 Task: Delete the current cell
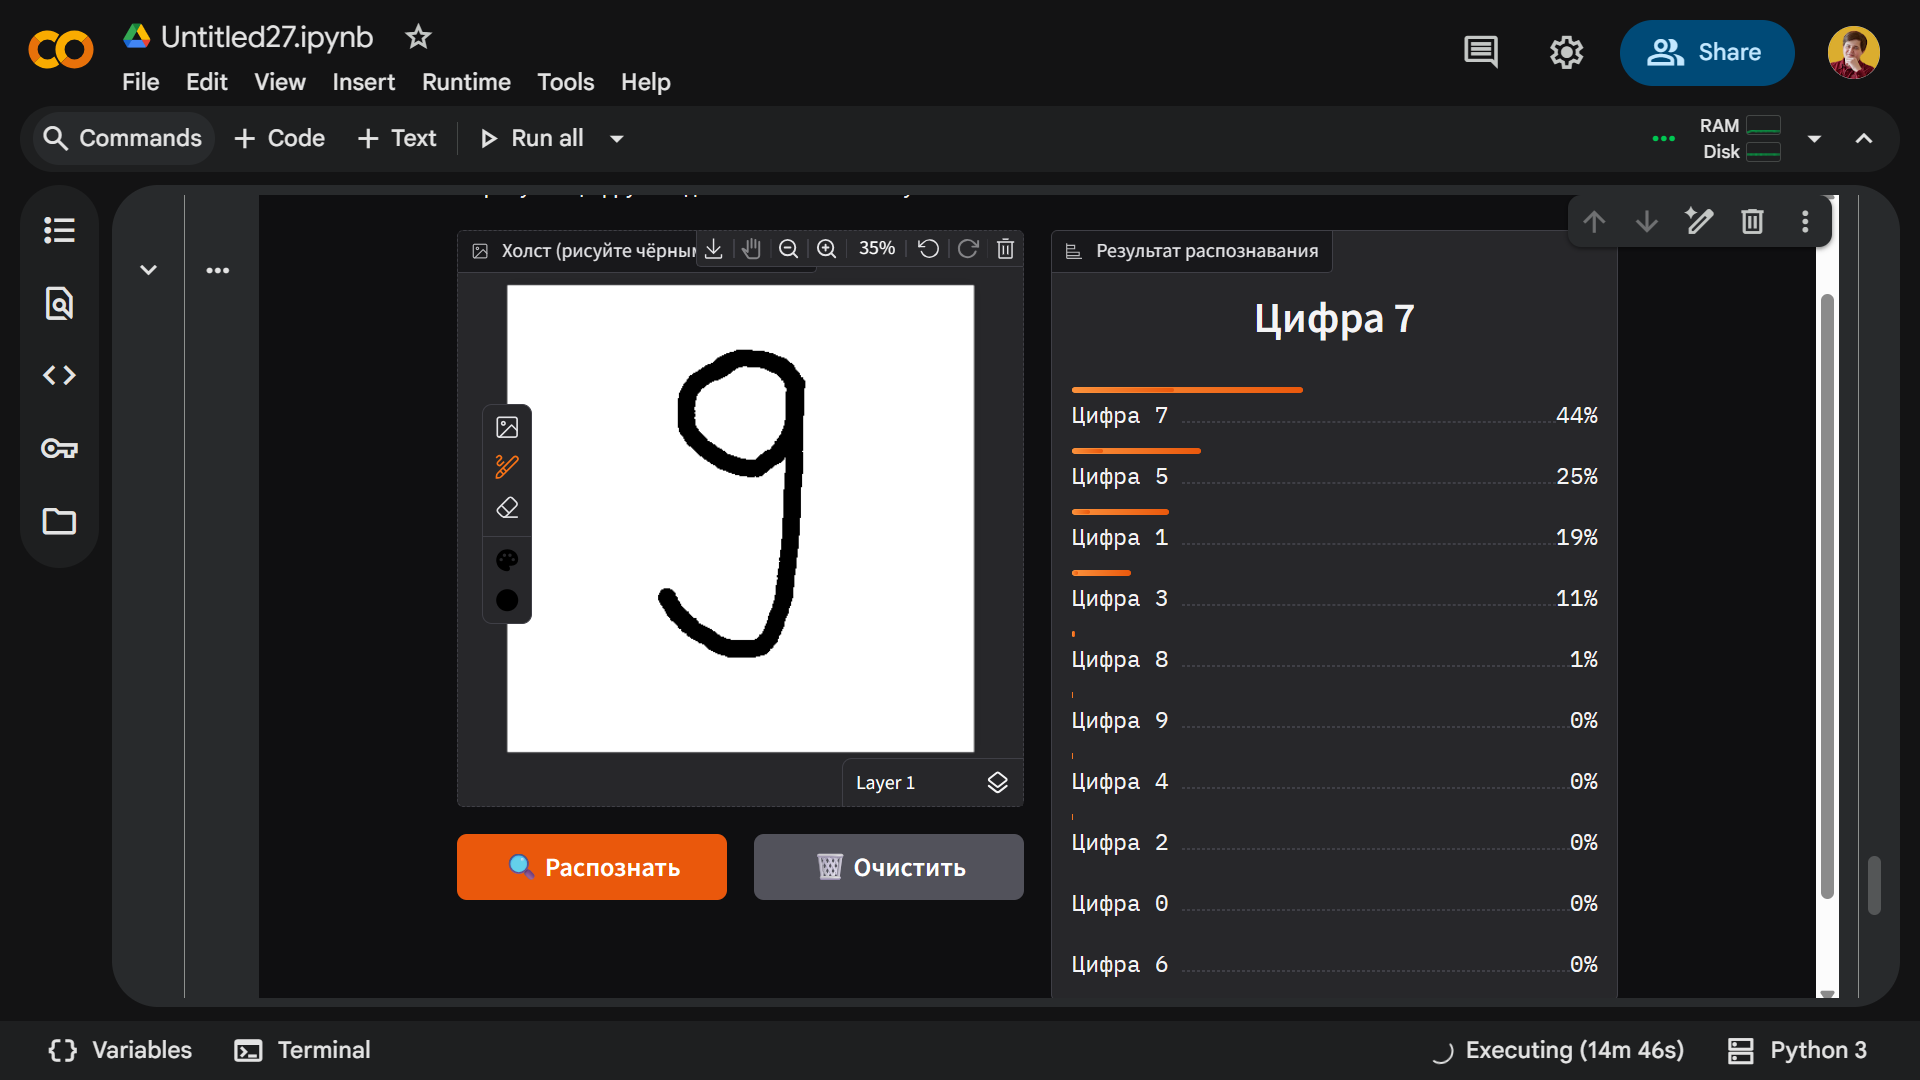[x=1752, y=221]
